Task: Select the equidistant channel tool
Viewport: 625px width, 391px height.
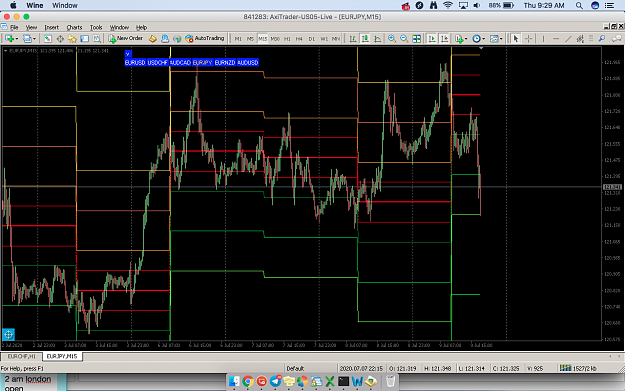Action: pyautogui.click(x=580, y=39)
